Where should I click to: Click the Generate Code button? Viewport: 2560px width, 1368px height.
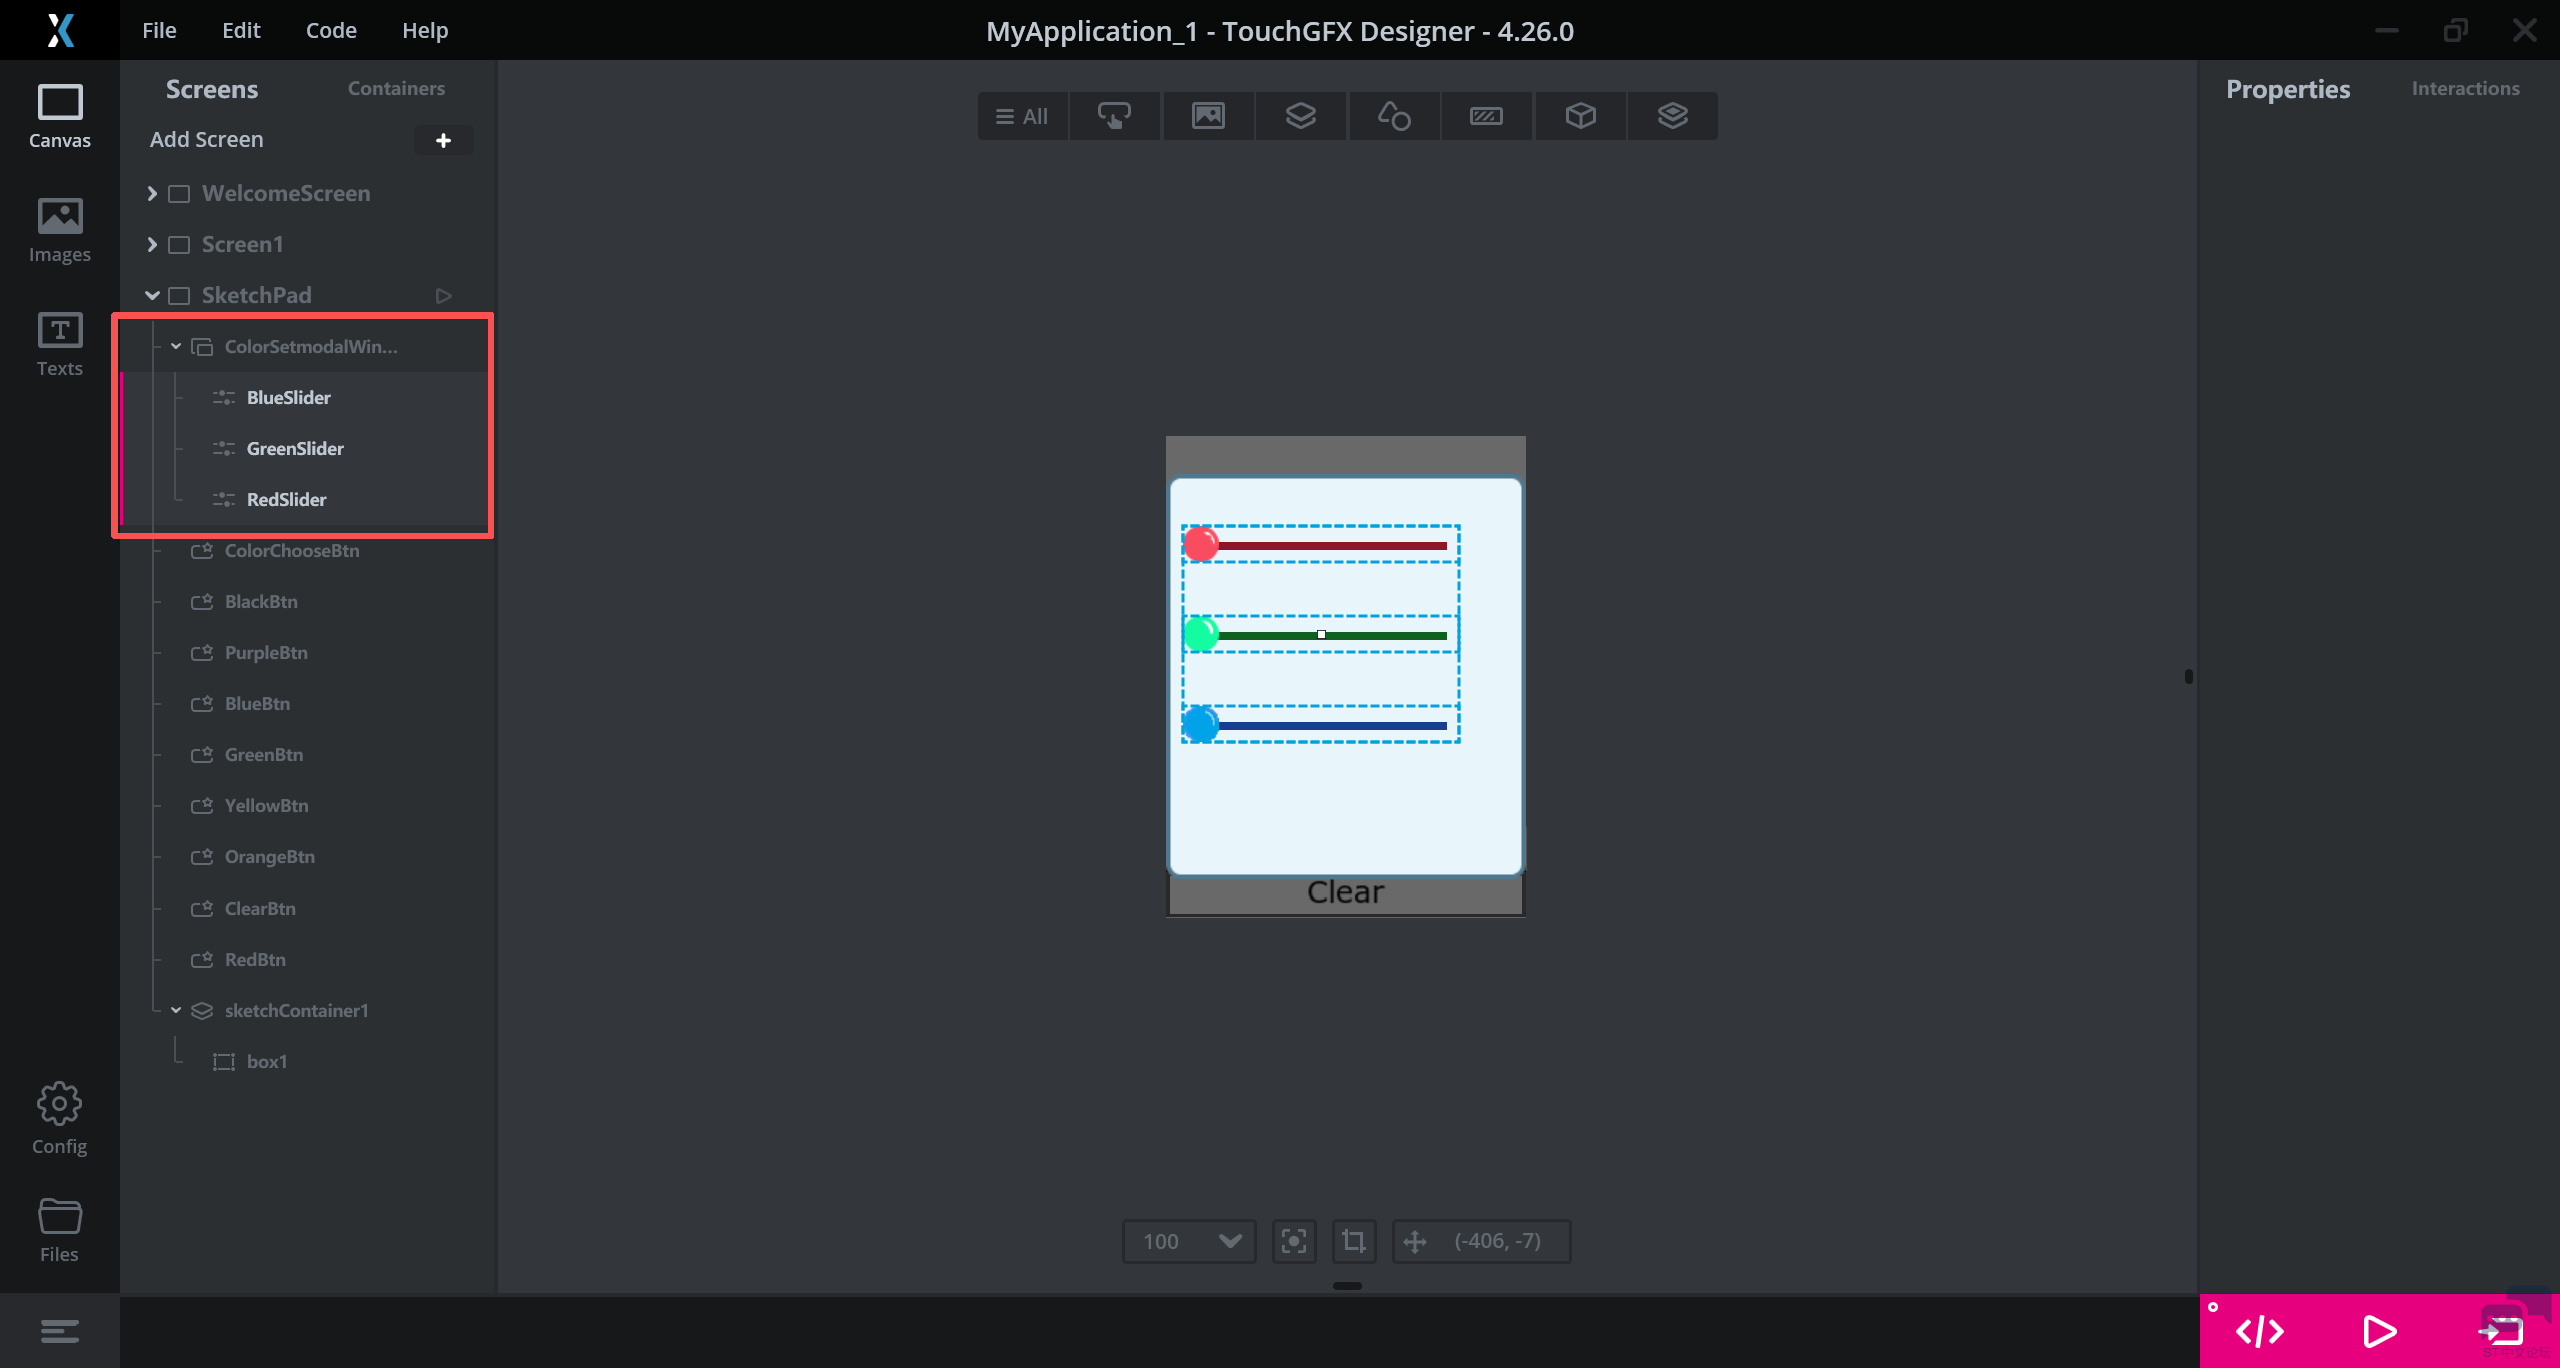pos(2260,1331)
